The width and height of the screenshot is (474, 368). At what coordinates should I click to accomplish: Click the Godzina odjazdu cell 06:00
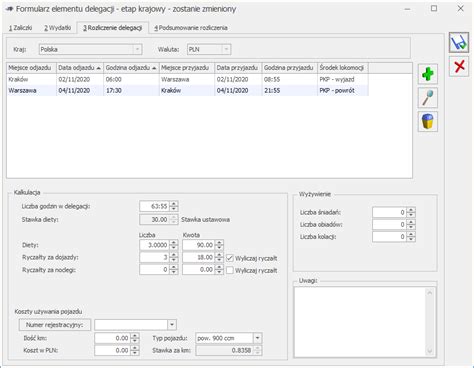(x=131, y=79)
